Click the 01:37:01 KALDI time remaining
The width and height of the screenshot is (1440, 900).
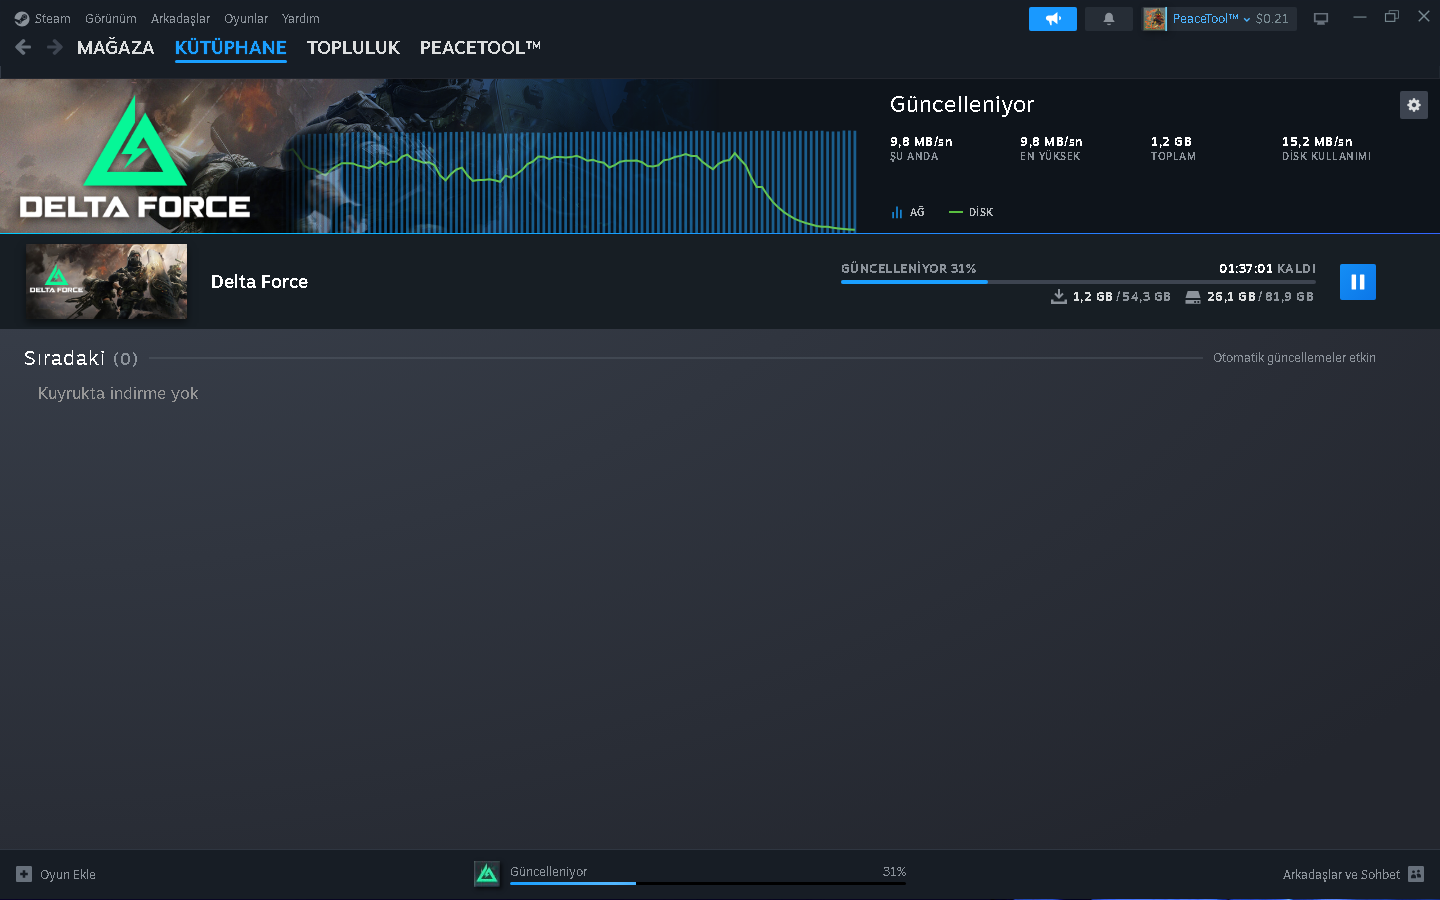click(1267, 269)
